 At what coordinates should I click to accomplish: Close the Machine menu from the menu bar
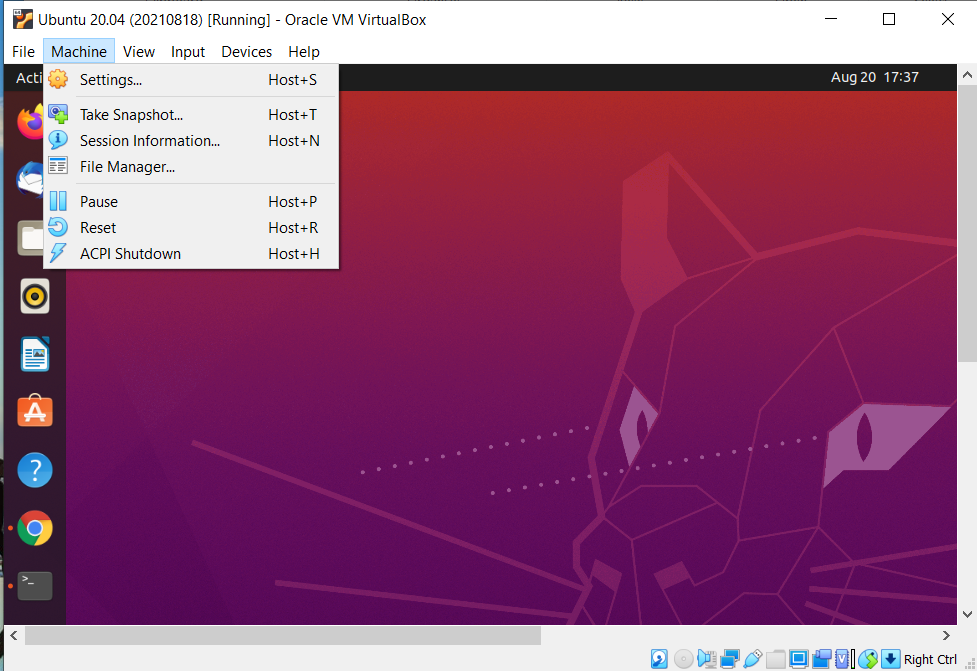[79, 52]
